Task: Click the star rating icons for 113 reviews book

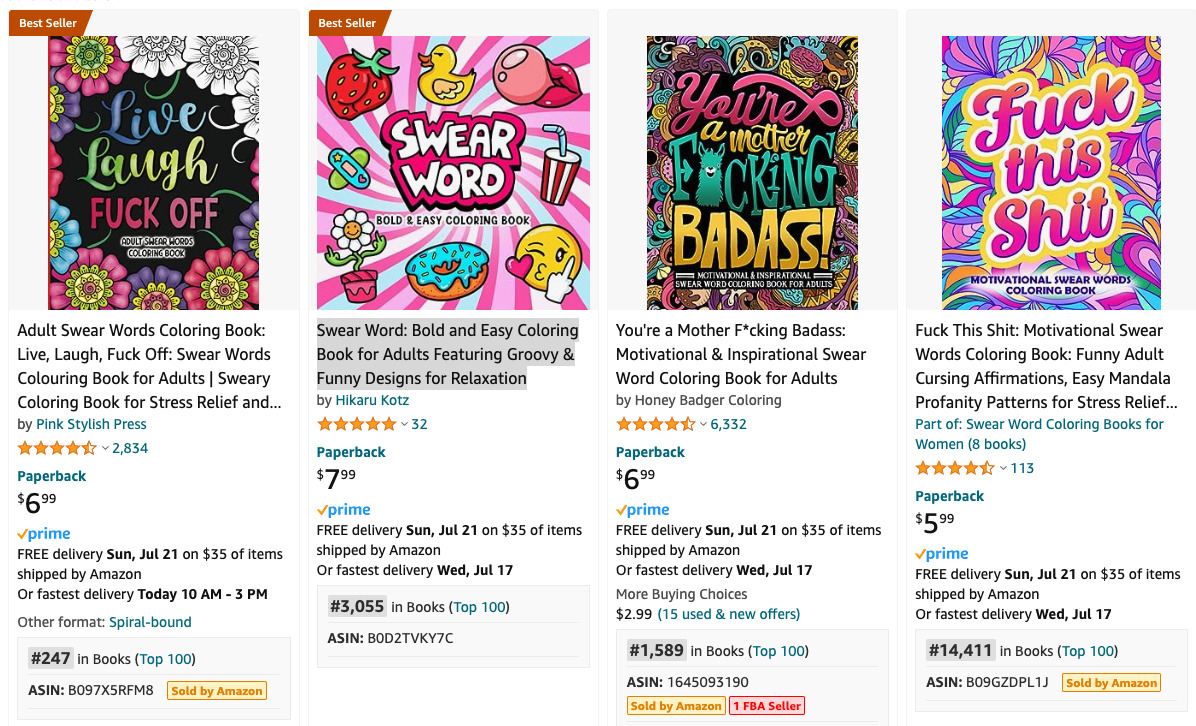Action: [955, 468]
